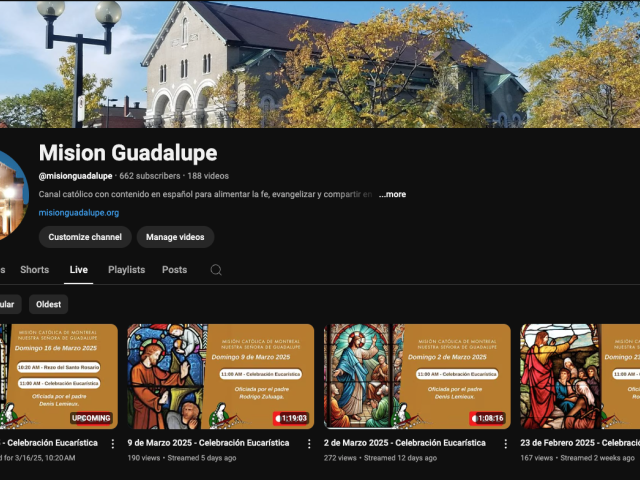The width and height of the screenshot is (640, 480).
Task: Select the Live tab
Action: tap(78, 270)
